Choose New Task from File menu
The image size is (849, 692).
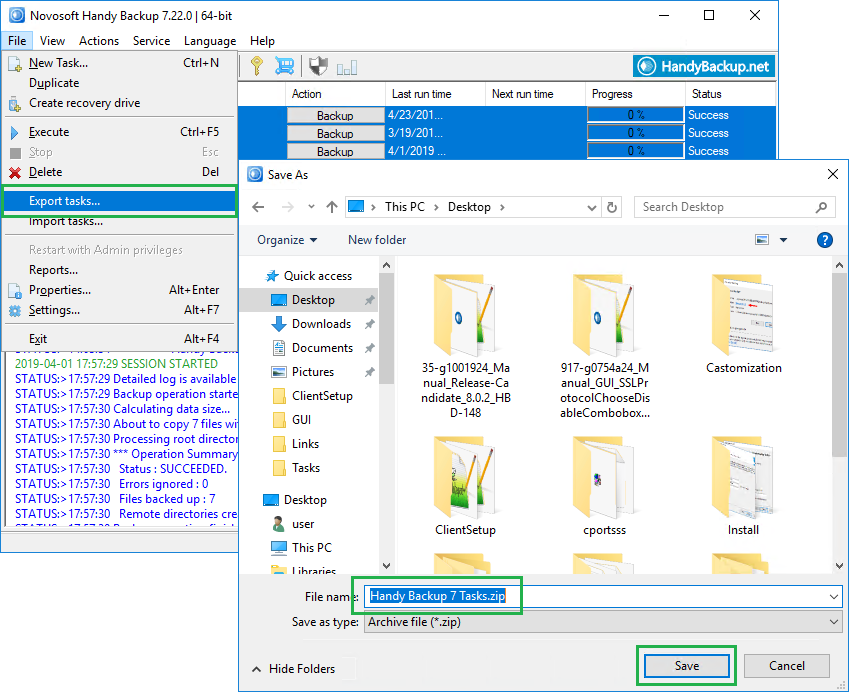120,63
